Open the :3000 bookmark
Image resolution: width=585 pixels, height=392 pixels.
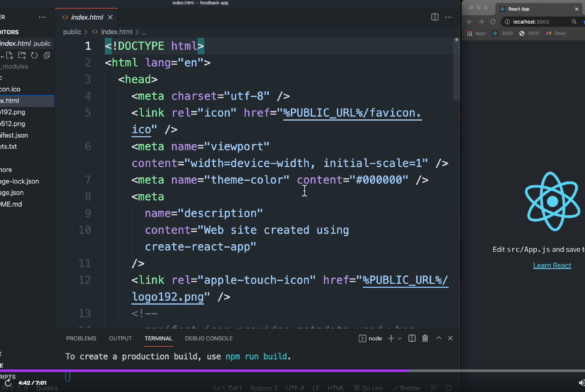point(503,34)
